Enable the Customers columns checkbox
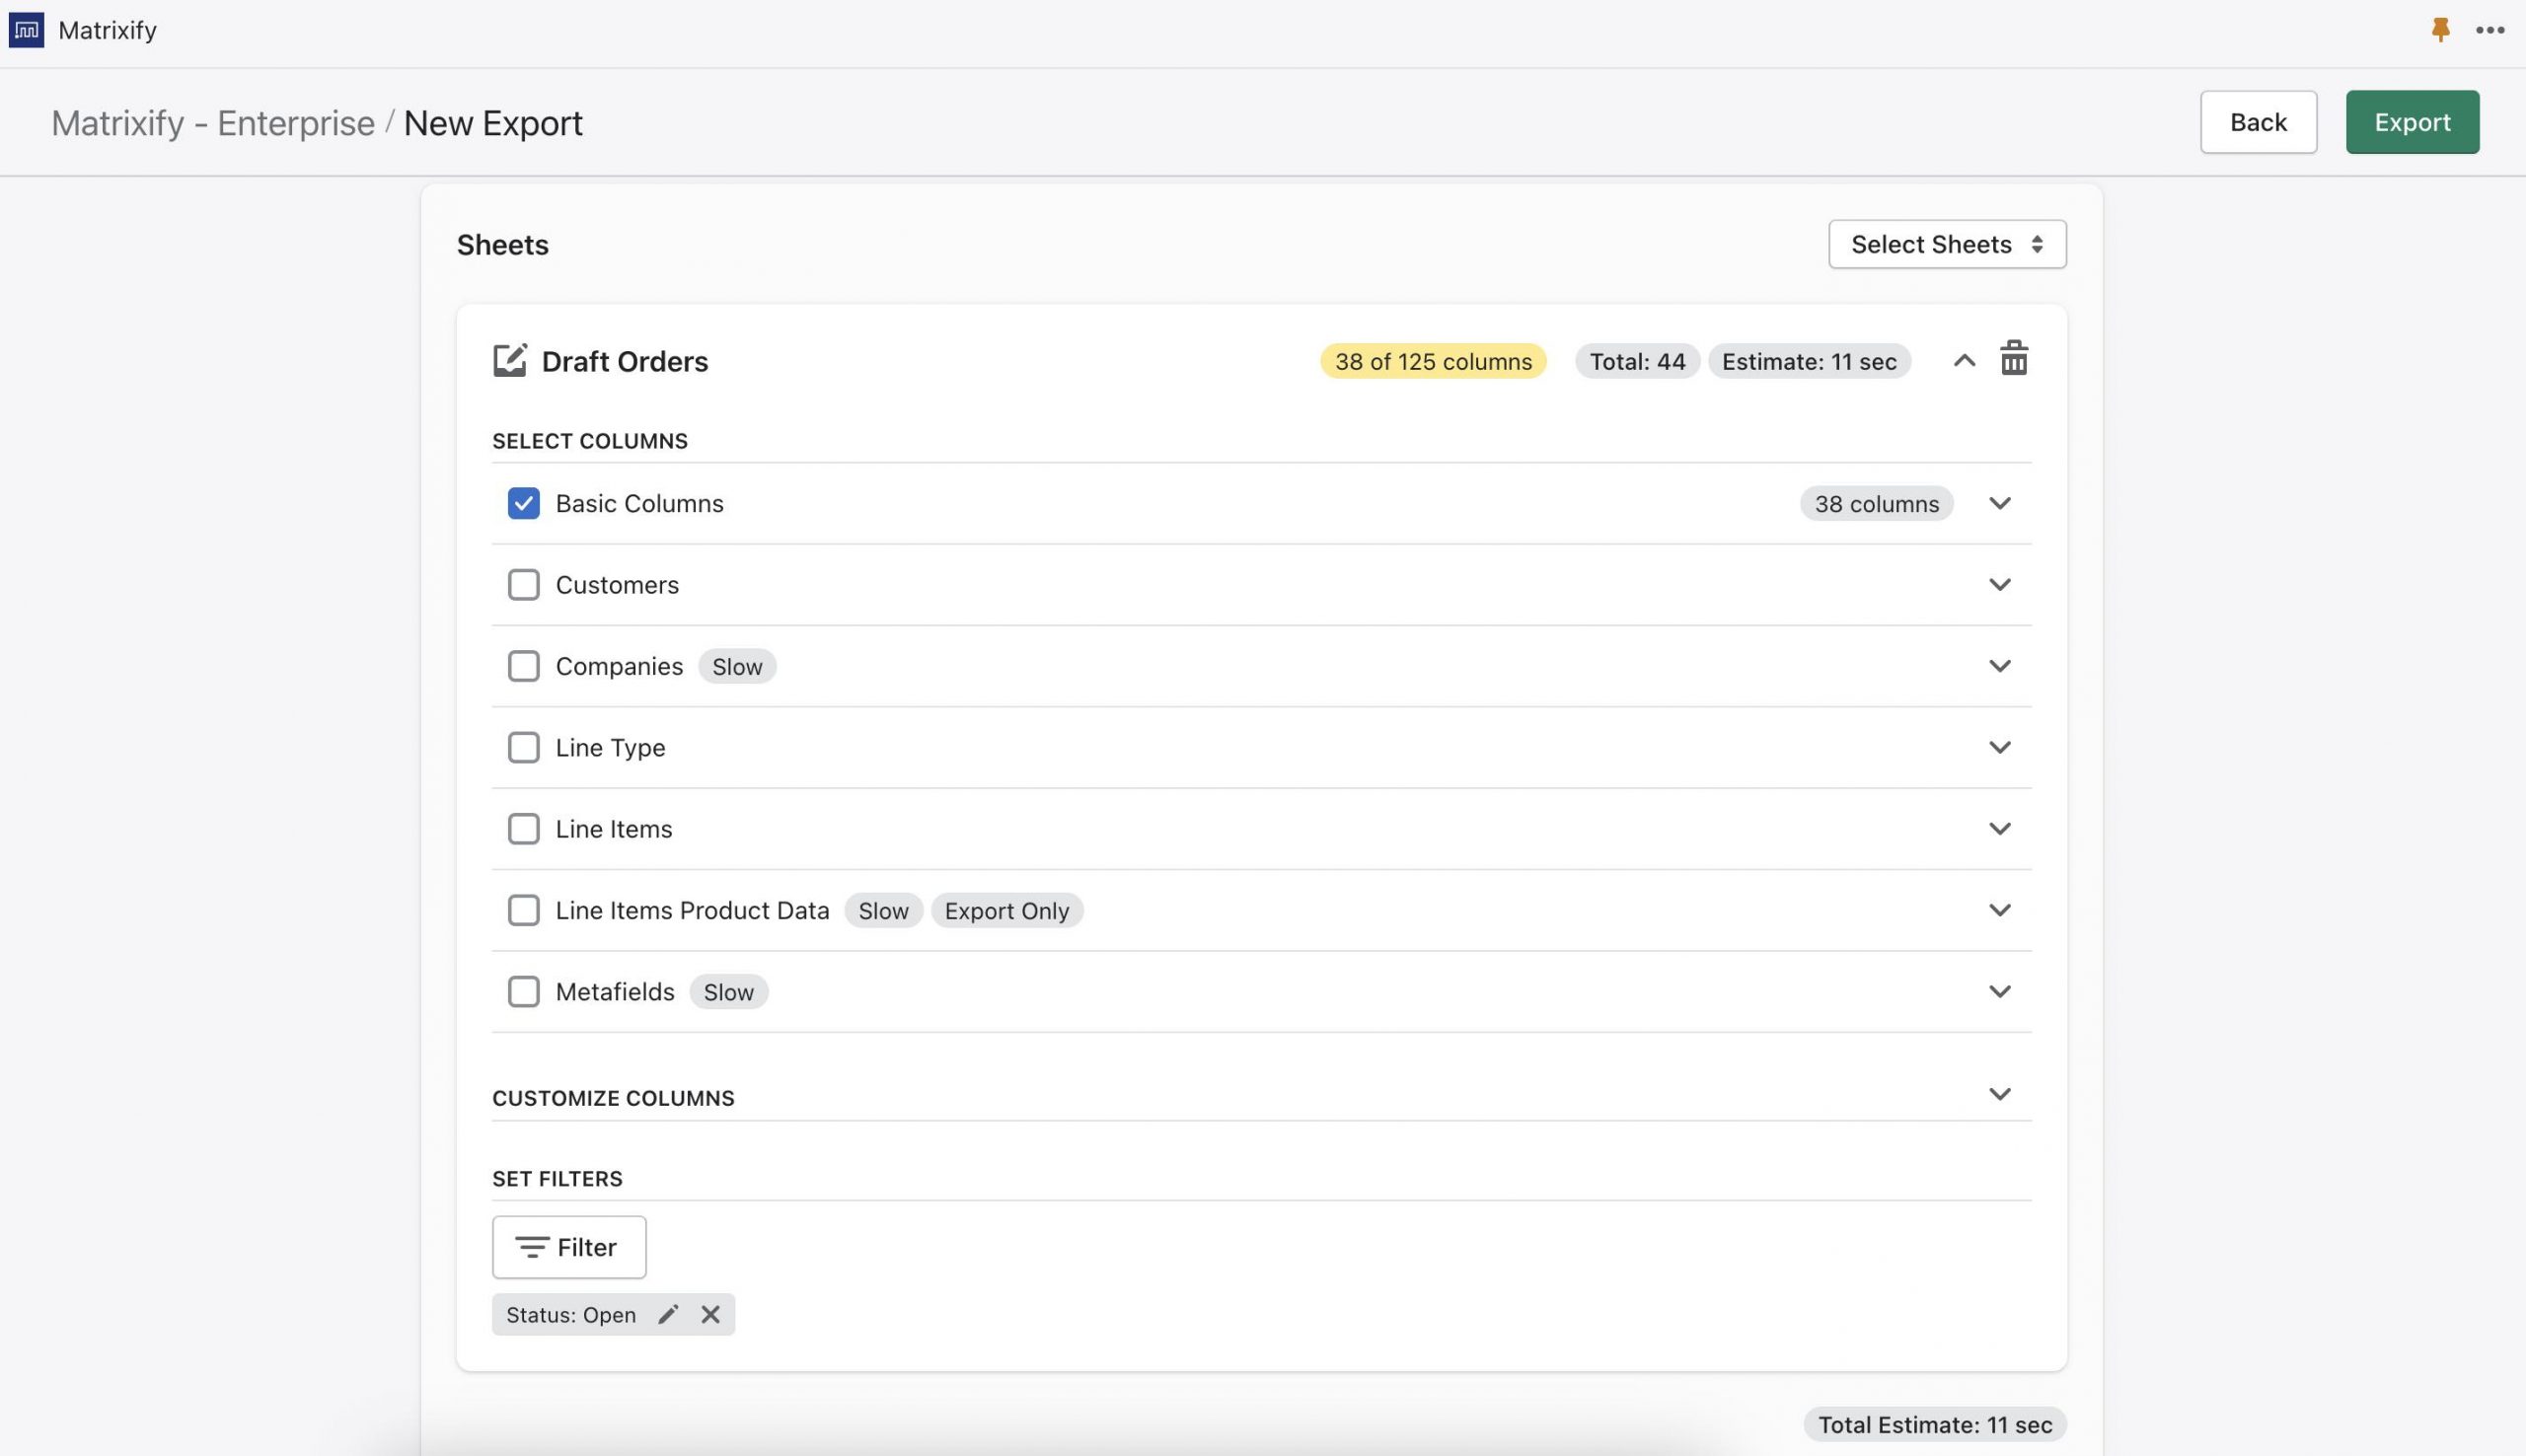2526x1456 pixels. [524, 584]
